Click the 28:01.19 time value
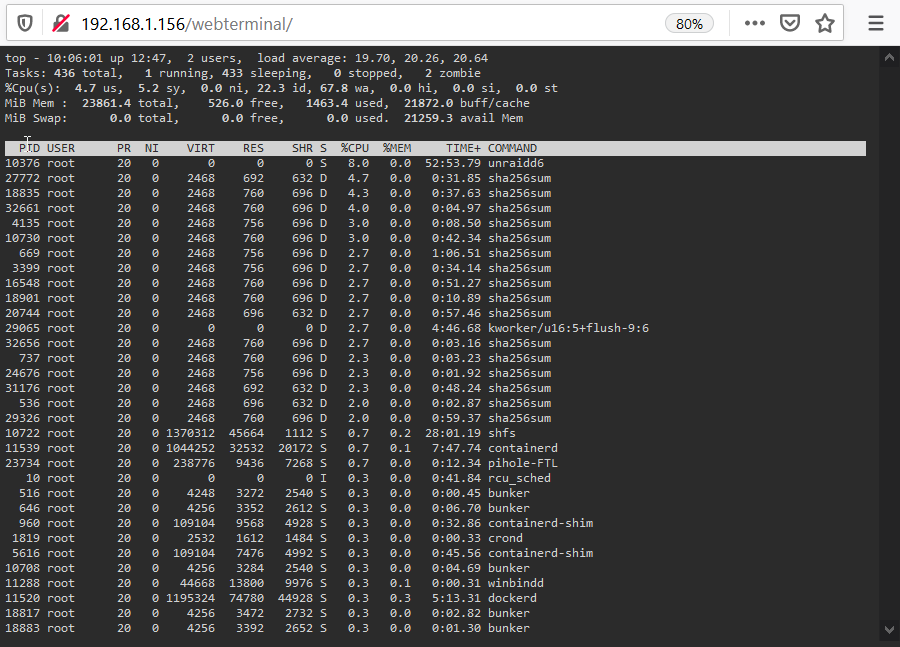Viewport: 900px width, 647px height. [x=452, y=433]
